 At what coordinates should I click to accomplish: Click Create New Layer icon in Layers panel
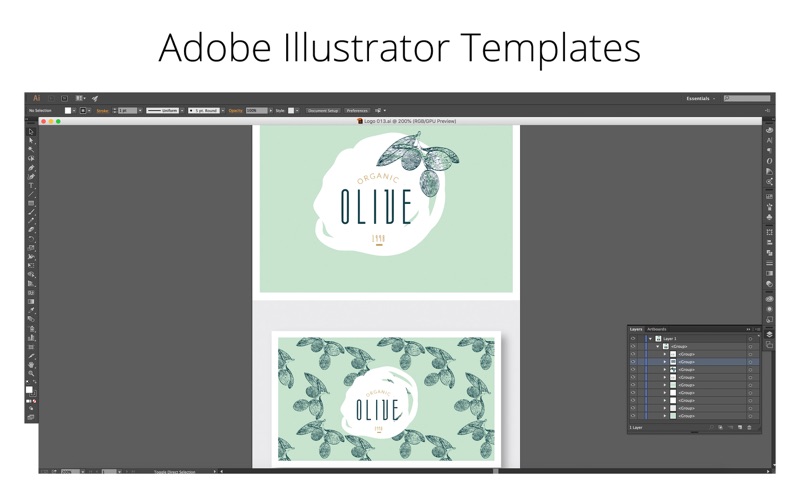(740, 428)
